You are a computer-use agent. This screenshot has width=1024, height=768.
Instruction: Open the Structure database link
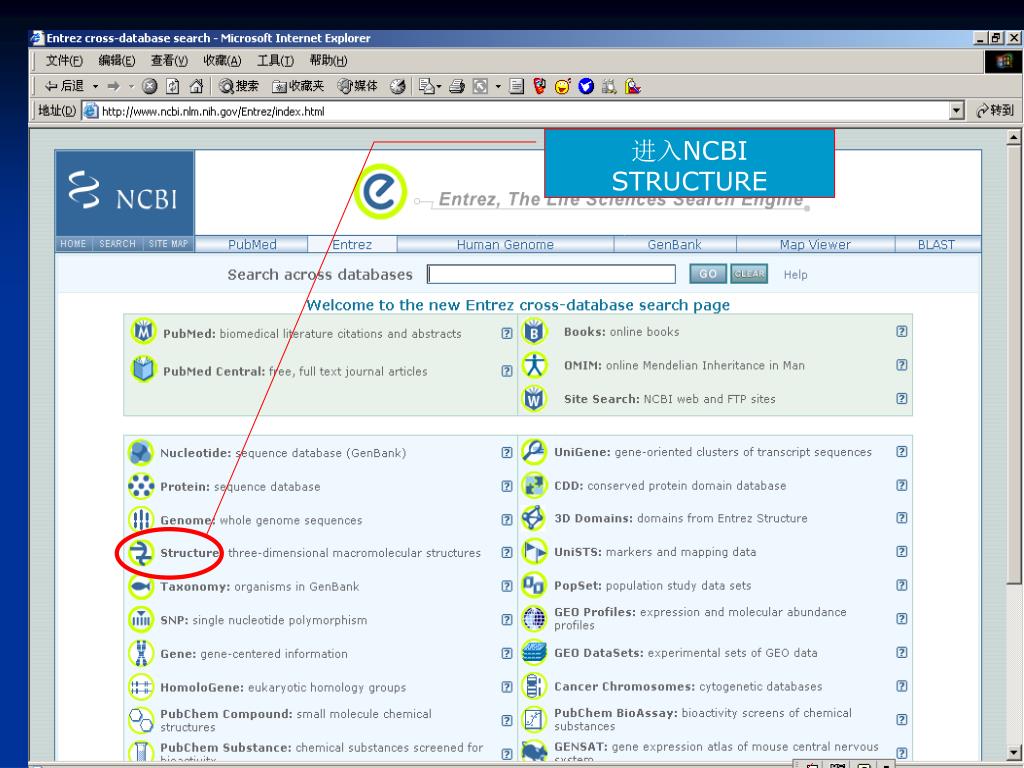[x=190, y=552]
